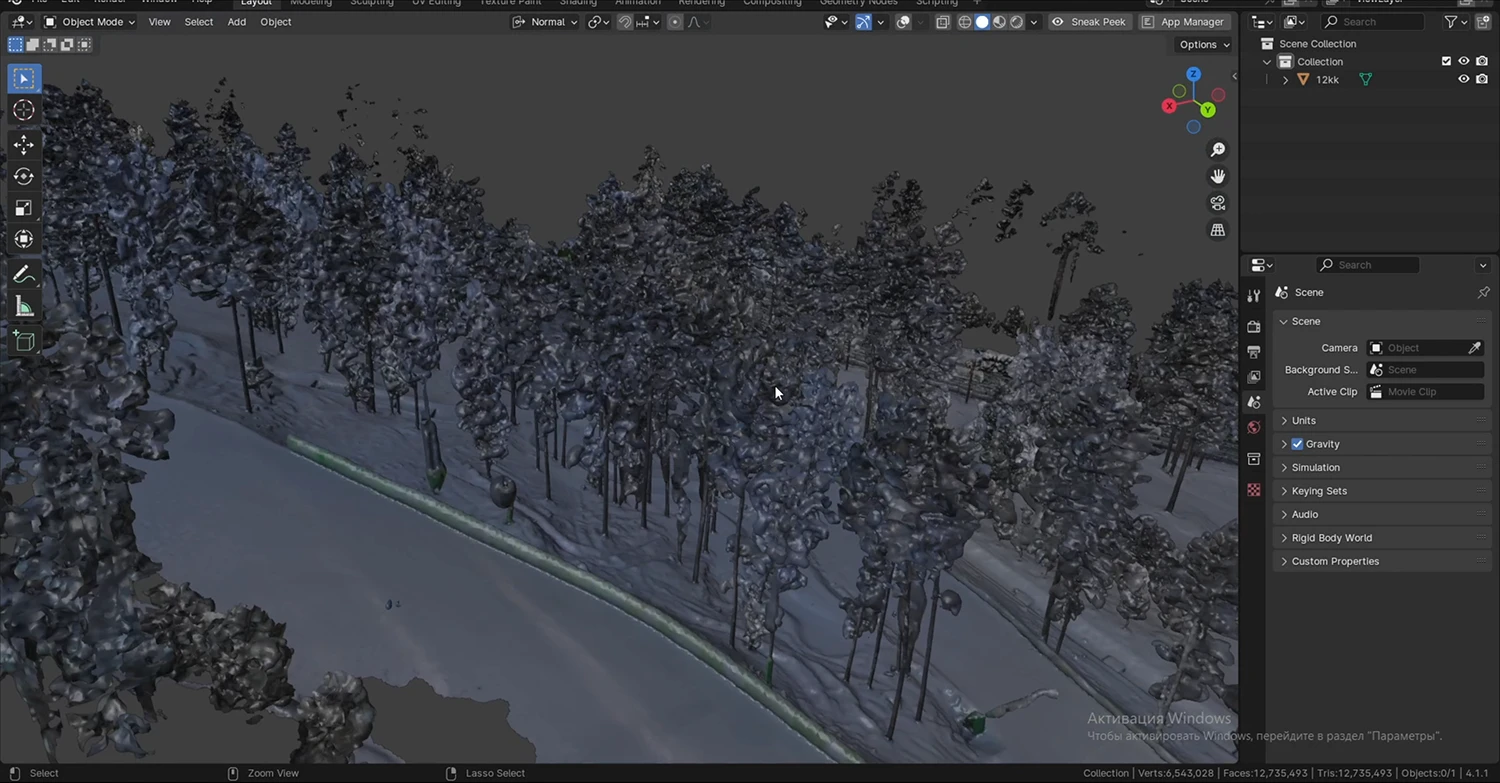Switch perspective/orthographic with the grid icon
This screenshot has width=1500, height=783.
(x=1217, y=230)
